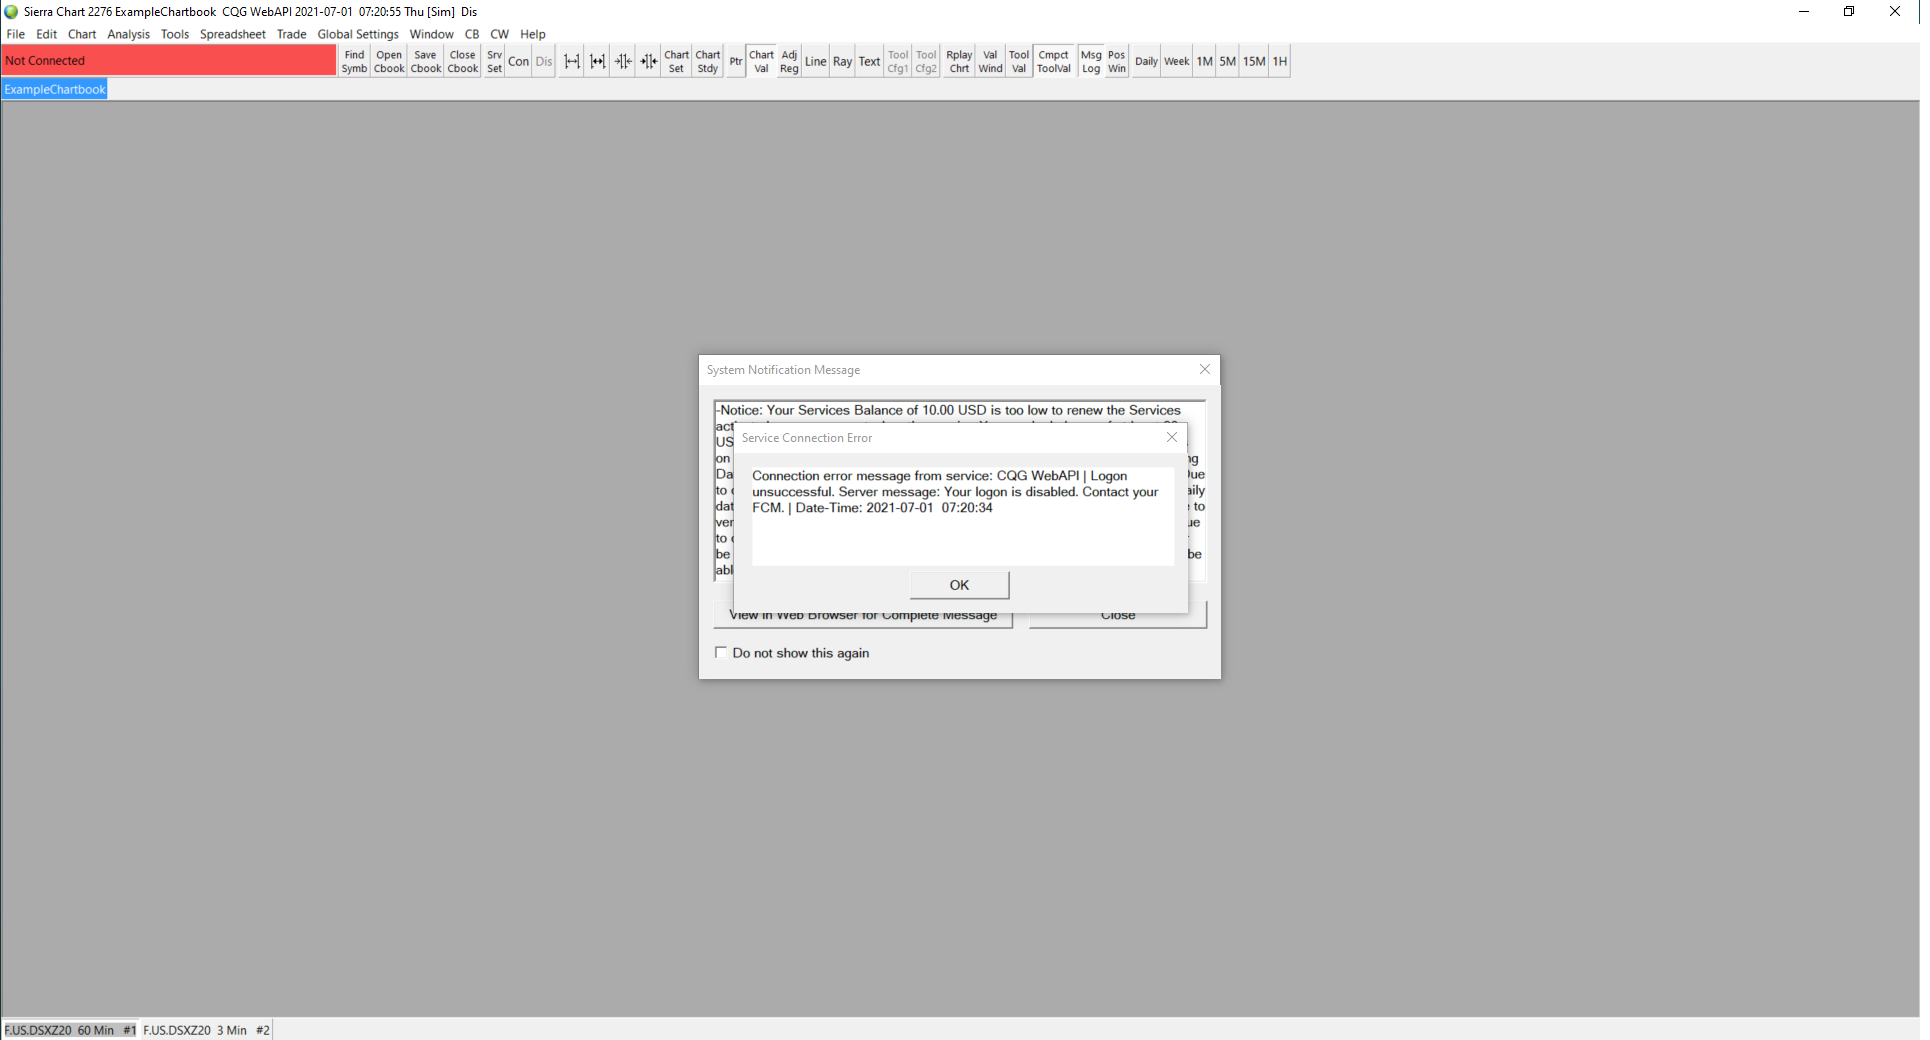Check 'Do not show this again'
The width and height of the screenshot is (1930, 1040).
coord(721,653)
